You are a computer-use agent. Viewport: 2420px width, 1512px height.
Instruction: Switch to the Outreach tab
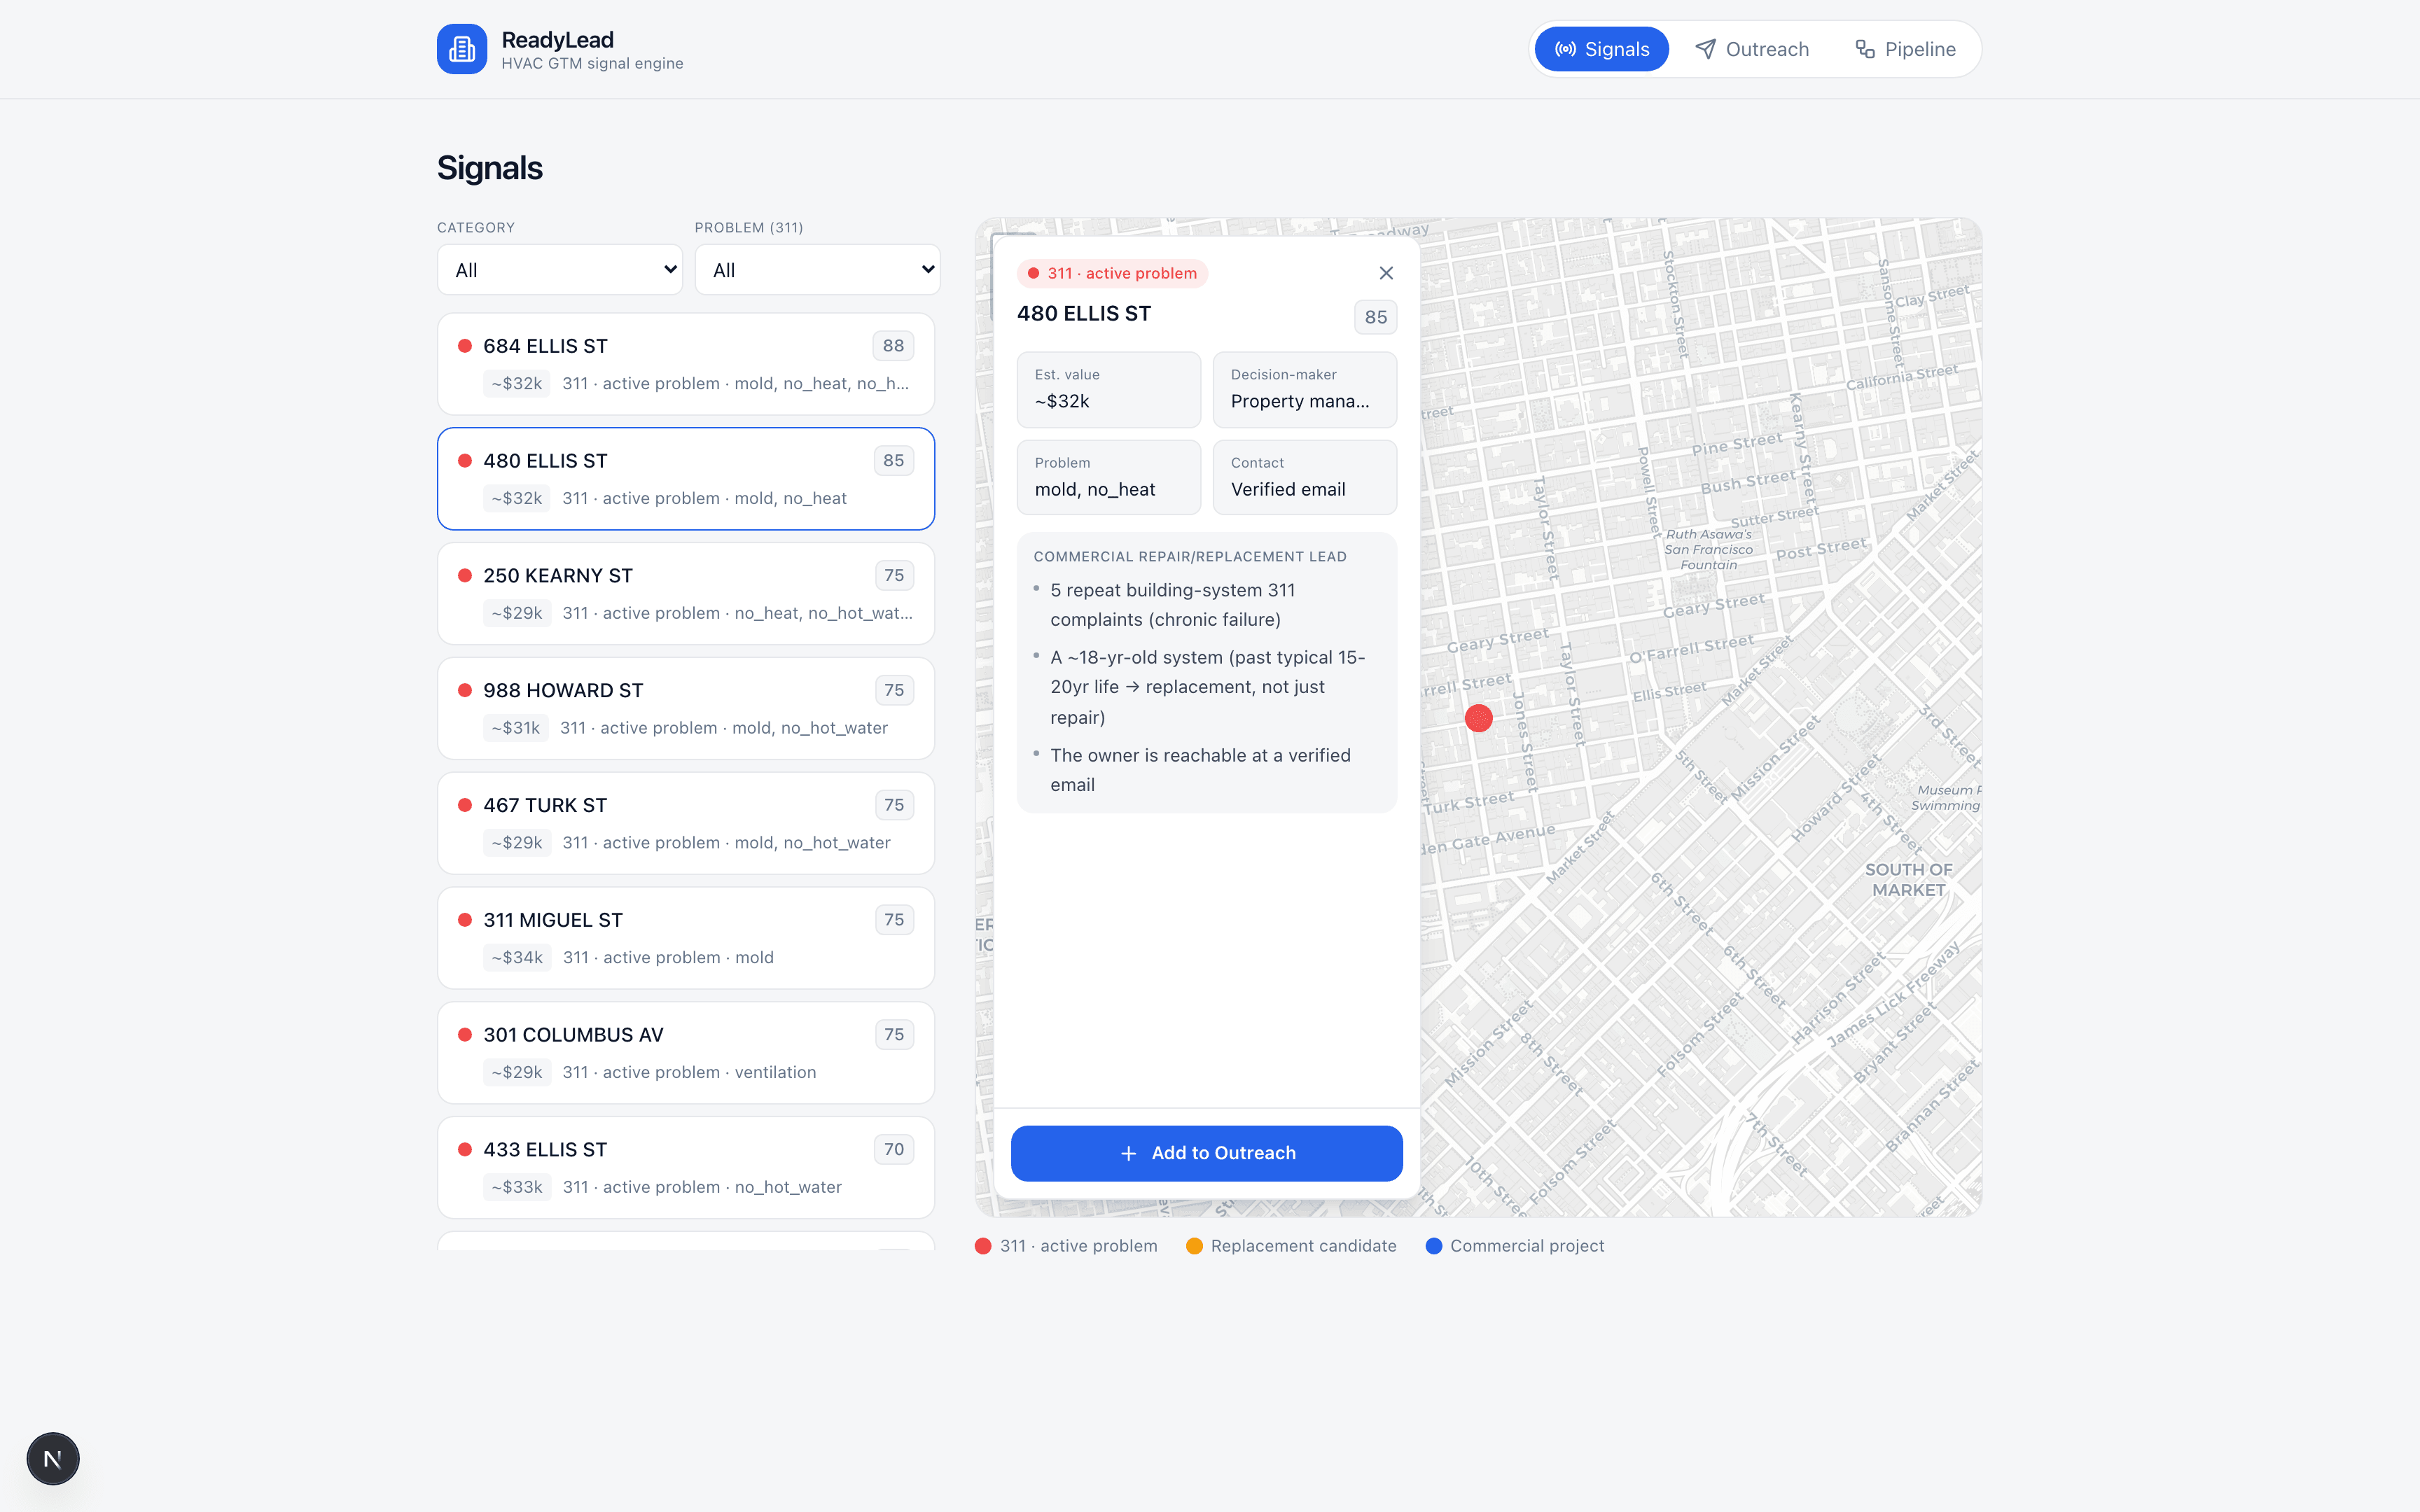coord(1752,49)
